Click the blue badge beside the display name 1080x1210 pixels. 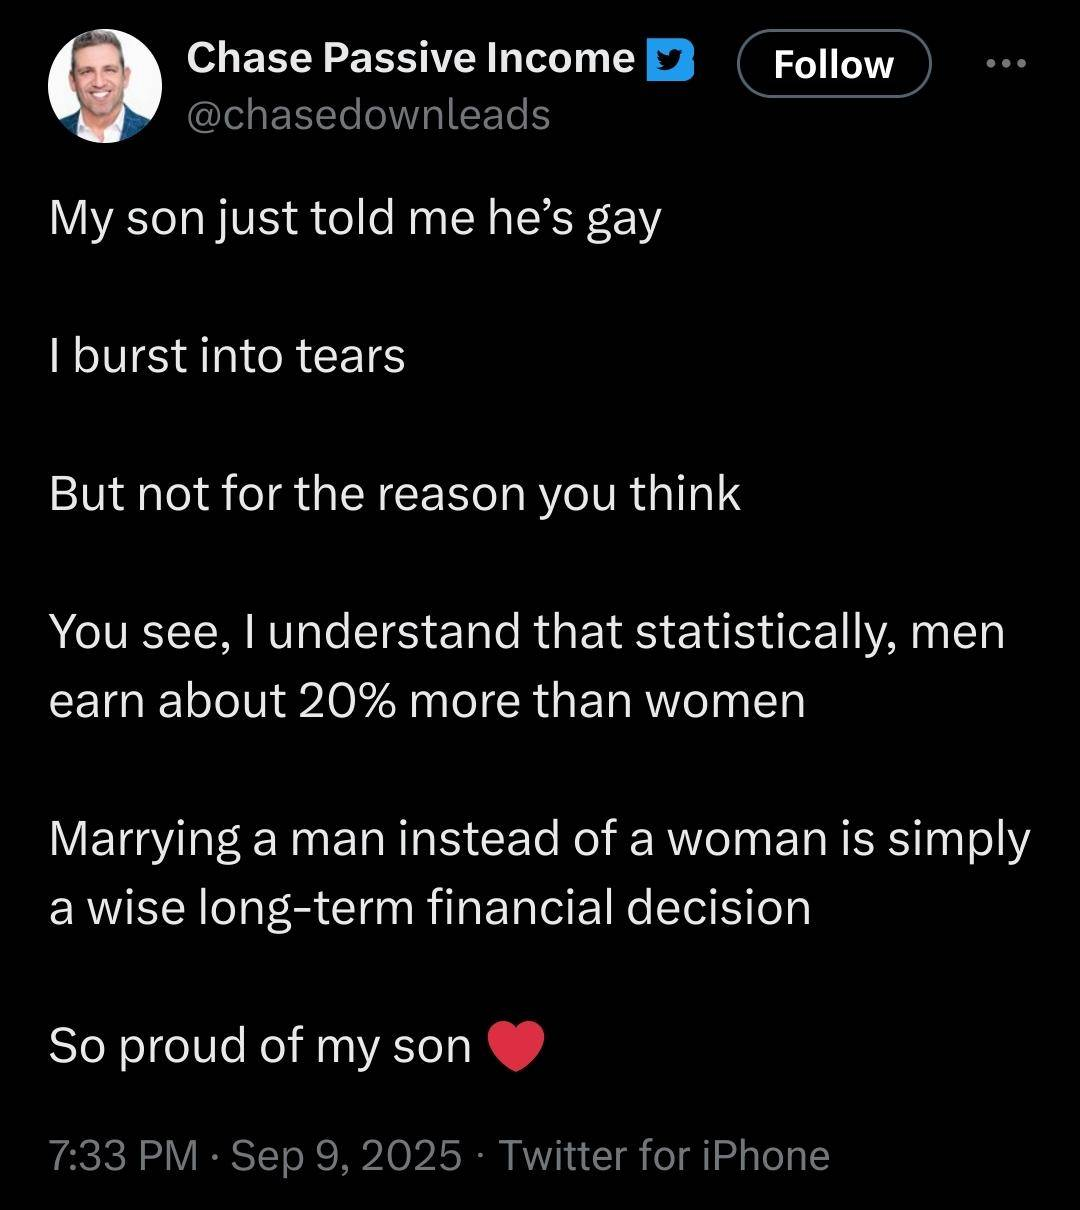pos(670,60)
